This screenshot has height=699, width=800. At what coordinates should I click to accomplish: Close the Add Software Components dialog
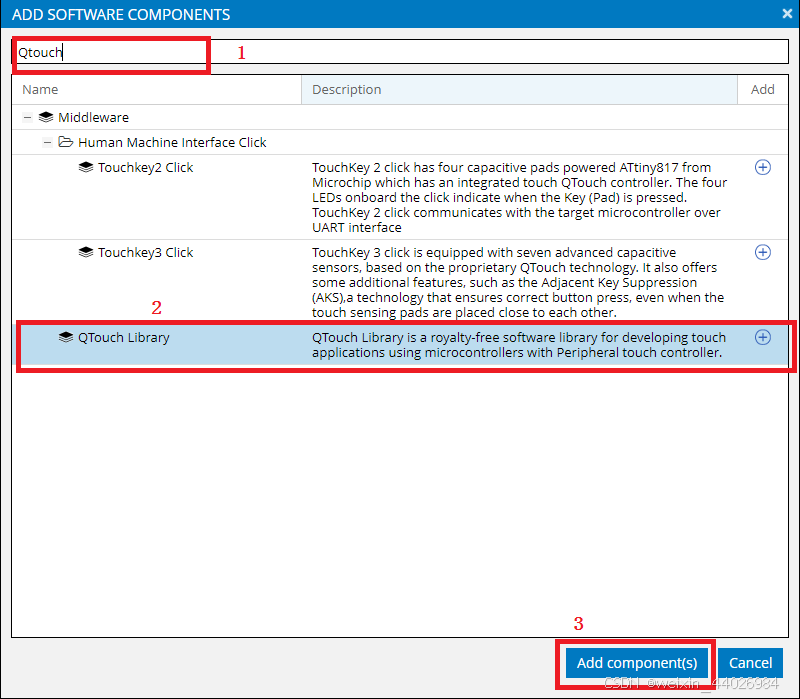[x=786, y=14]
